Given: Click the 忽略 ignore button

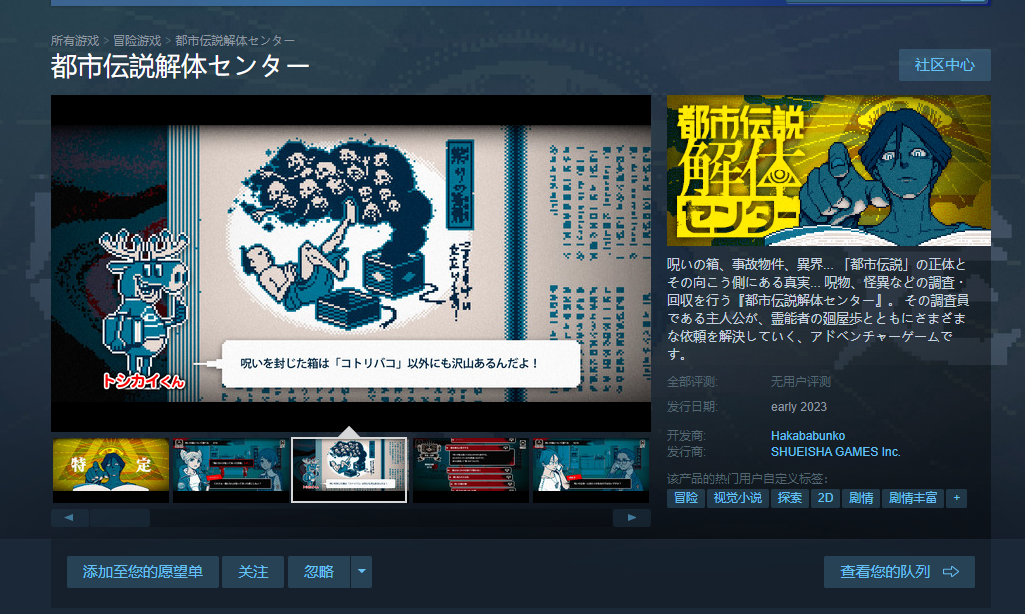Looking at the screenshot, I should (319, 572).
